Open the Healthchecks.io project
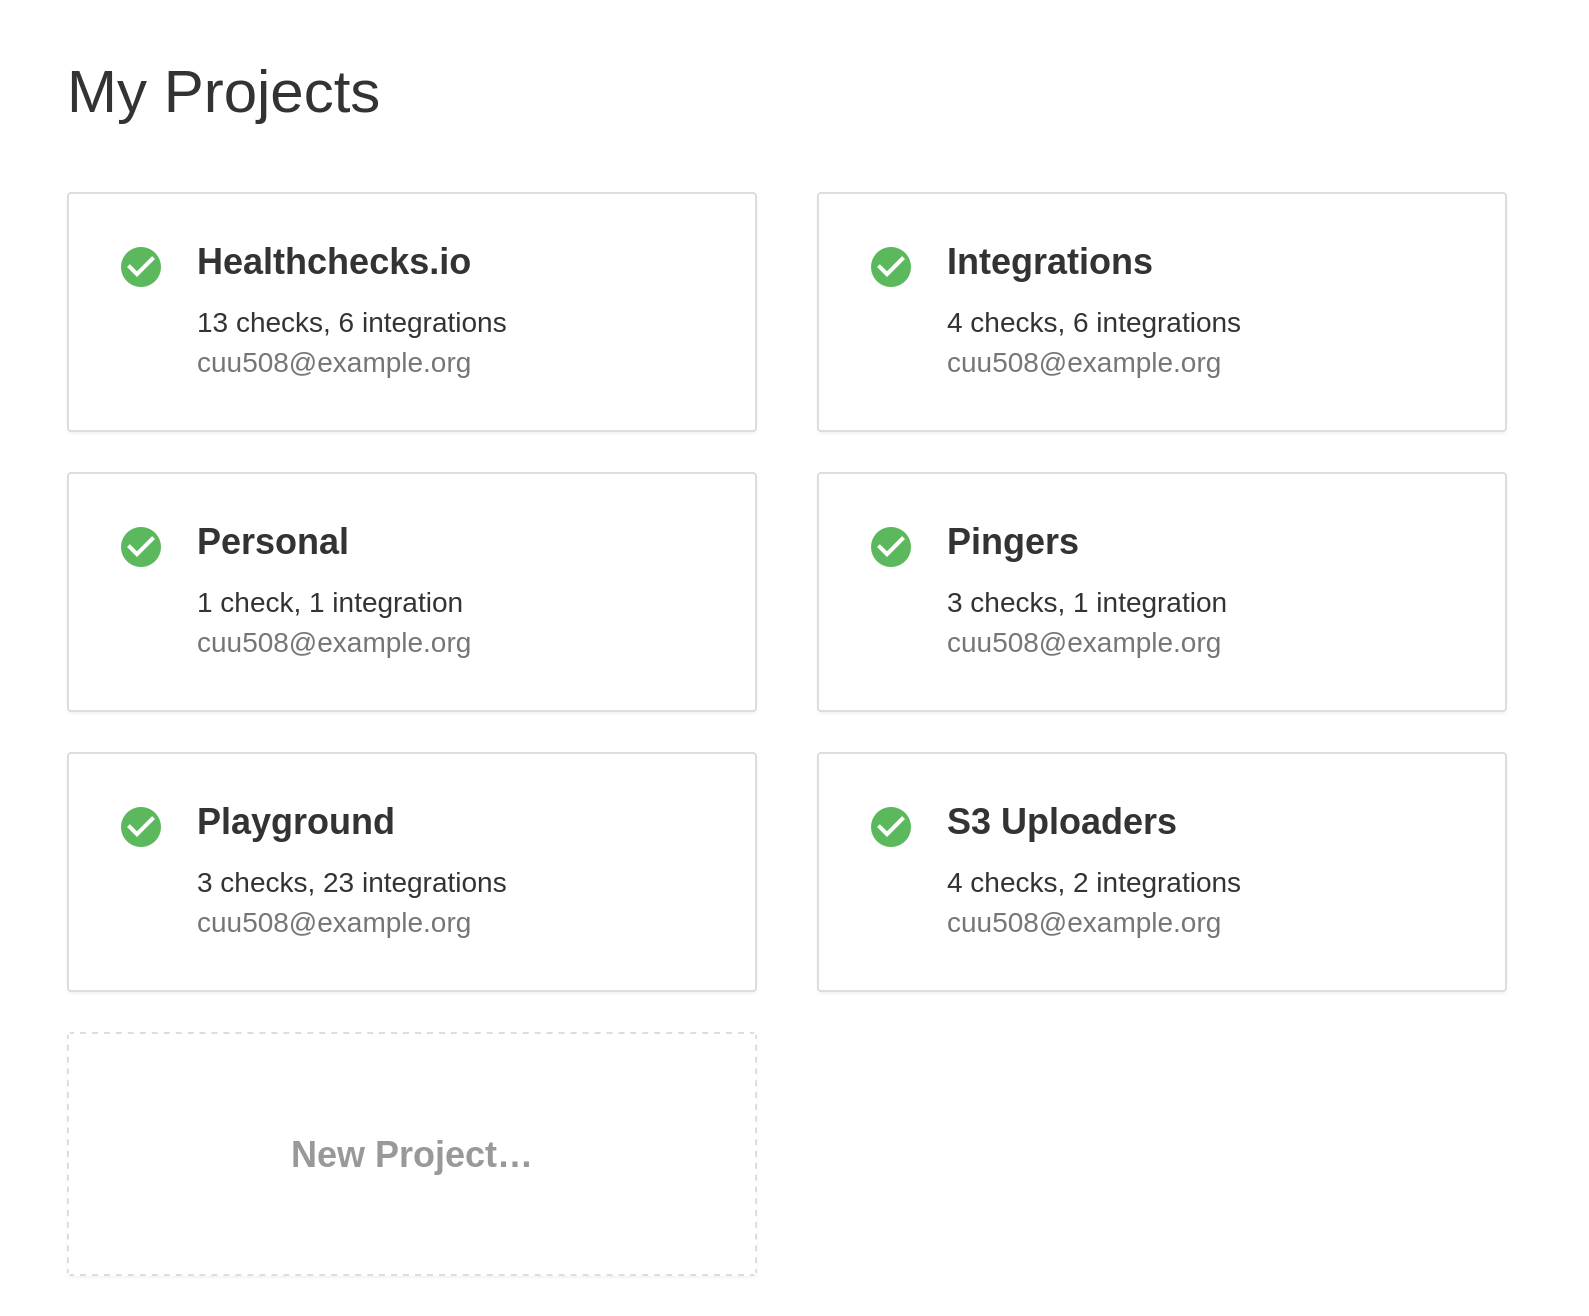The width and height of the screenshot is (1589, 1316). (334, 262)
